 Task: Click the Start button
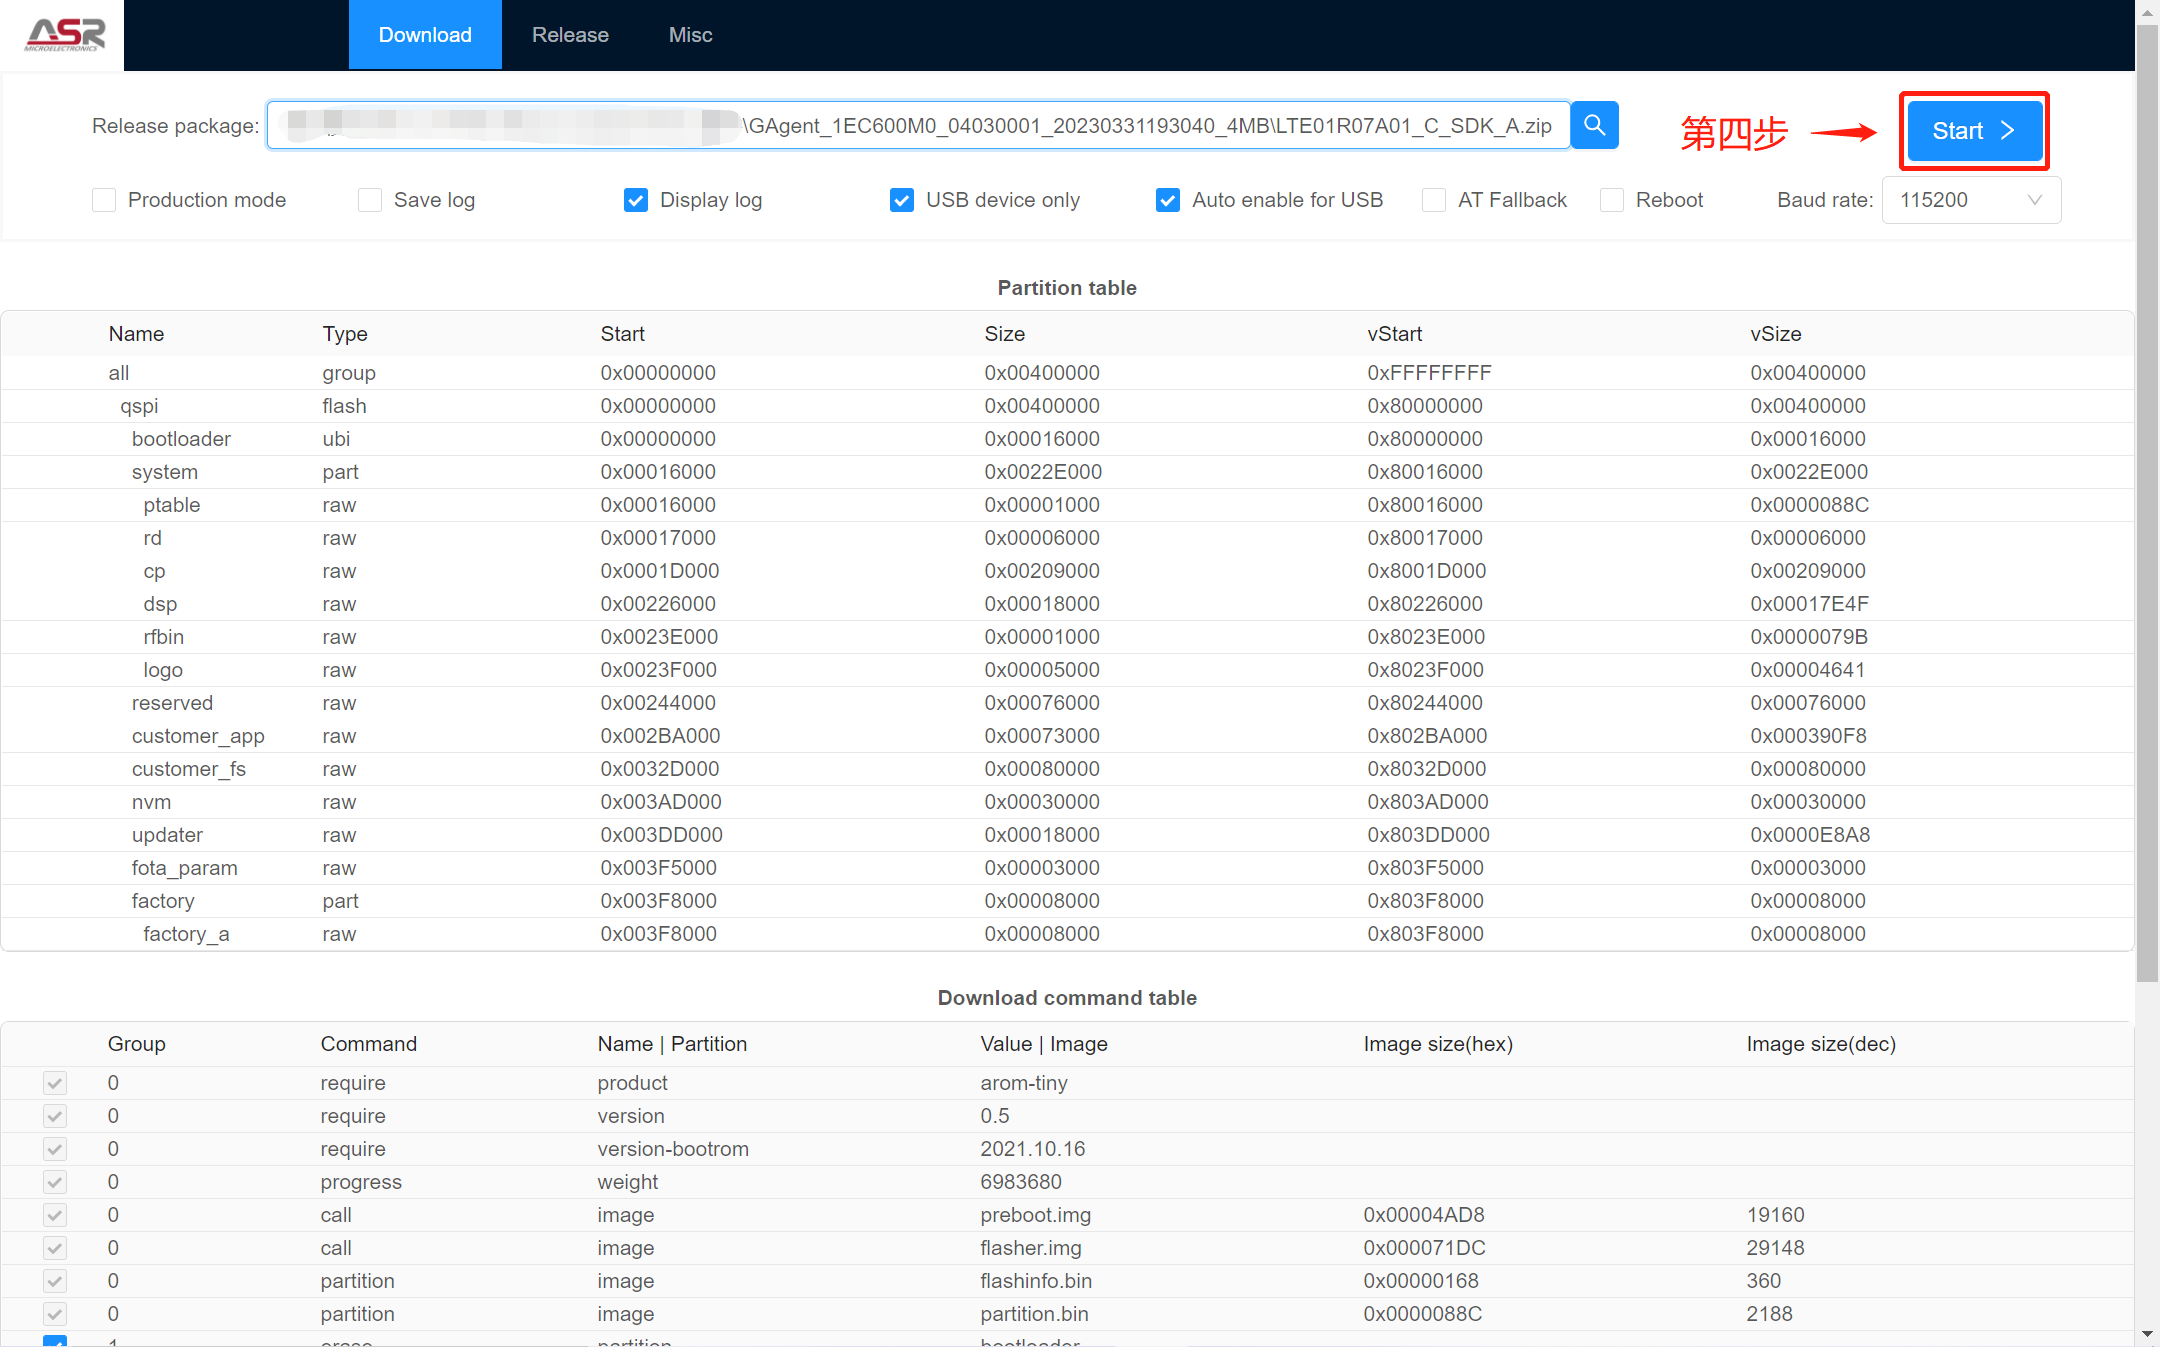[1973, 131]
